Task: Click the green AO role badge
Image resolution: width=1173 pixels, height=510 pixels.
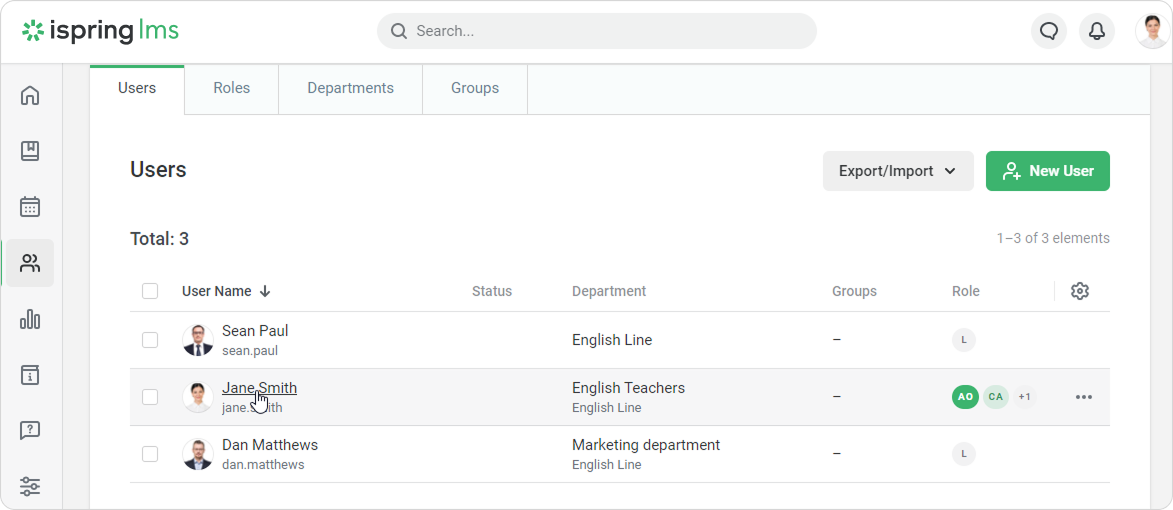Action: click(x=965, y=397)
